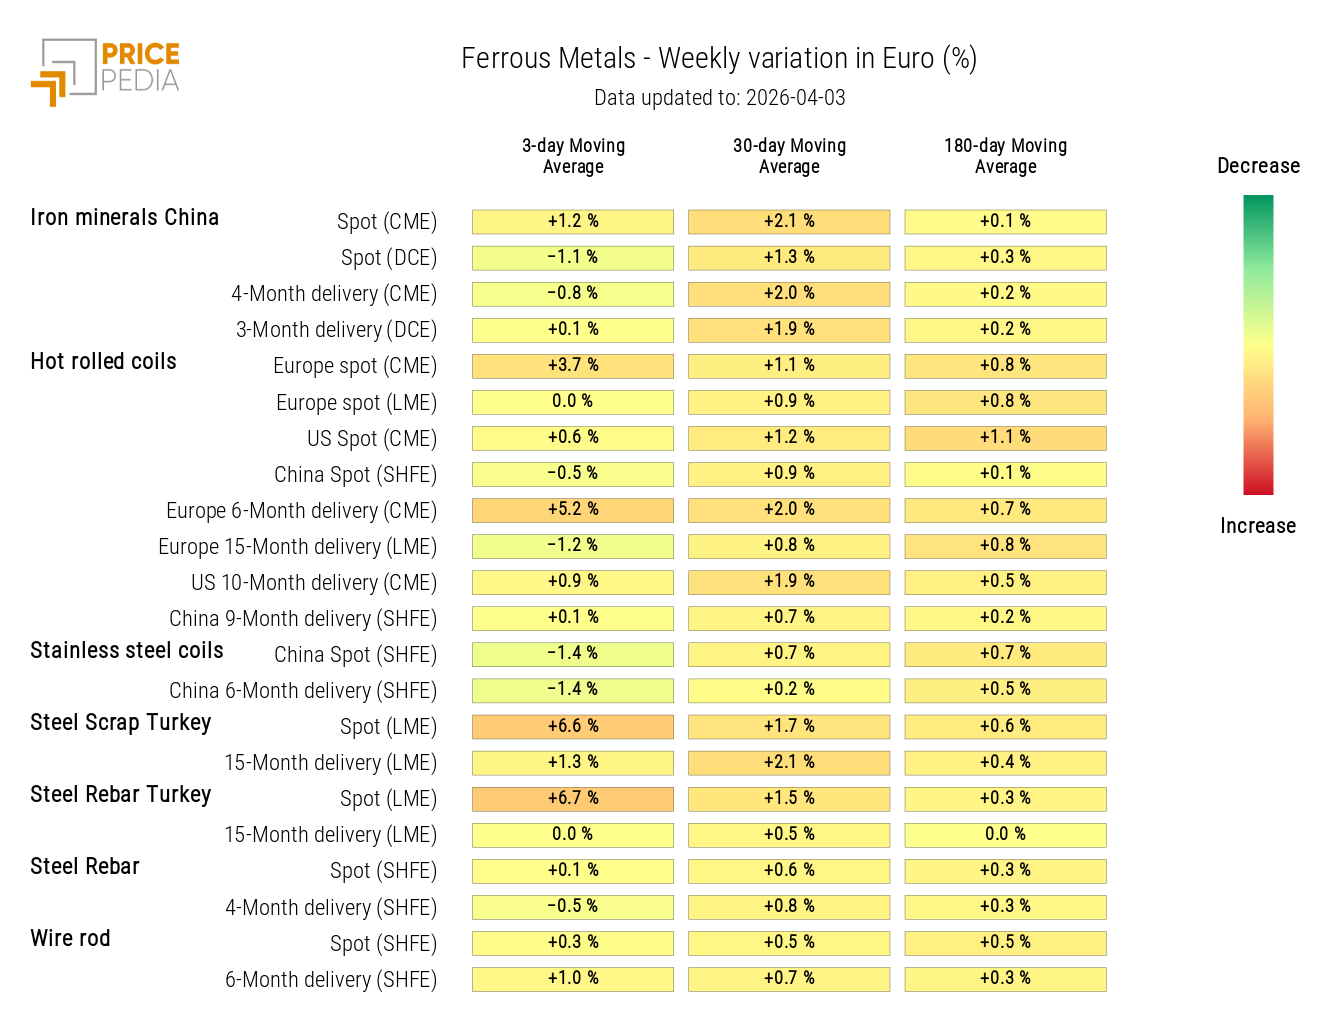This screenshot has width=1320, height=1020.
Task: Select the 3-Month delivery (DCE) row label
Action: point(336,329)
